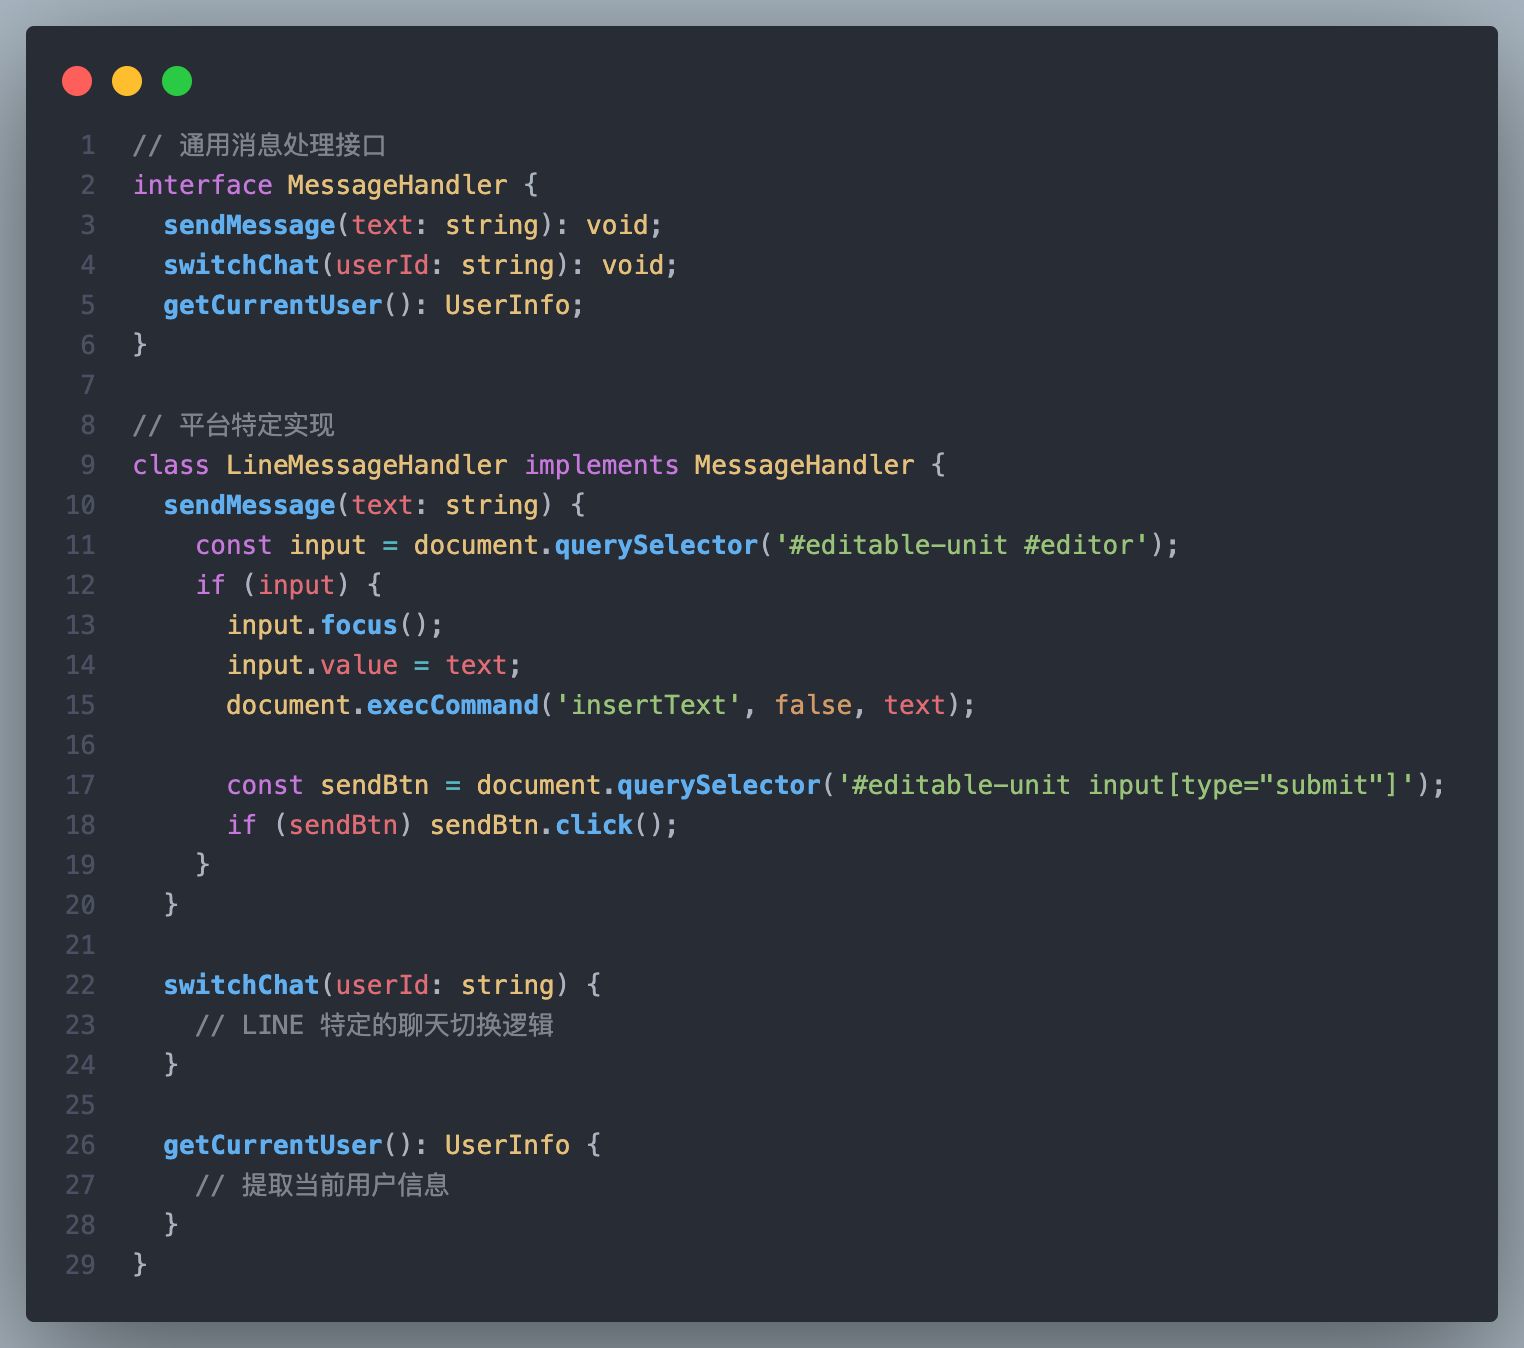Screen dimensions: 1524x1348
Task: Click 'getCurrentUser' on line 5
Action: point(273,305)
